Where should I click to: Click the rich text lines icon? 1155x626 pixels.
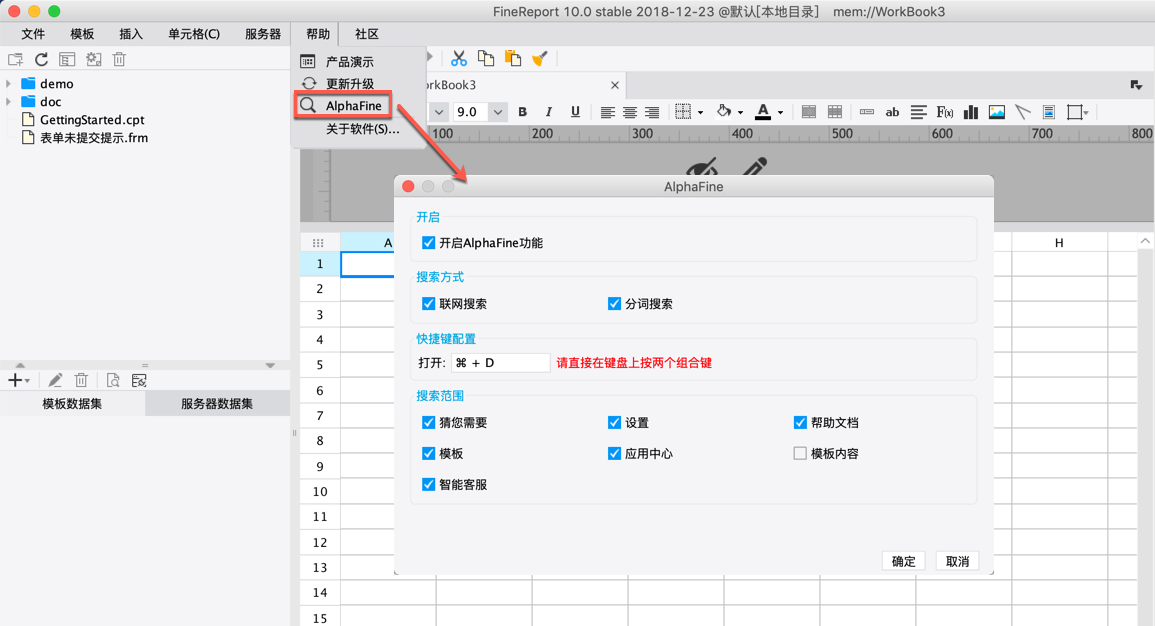click(918, 112)
